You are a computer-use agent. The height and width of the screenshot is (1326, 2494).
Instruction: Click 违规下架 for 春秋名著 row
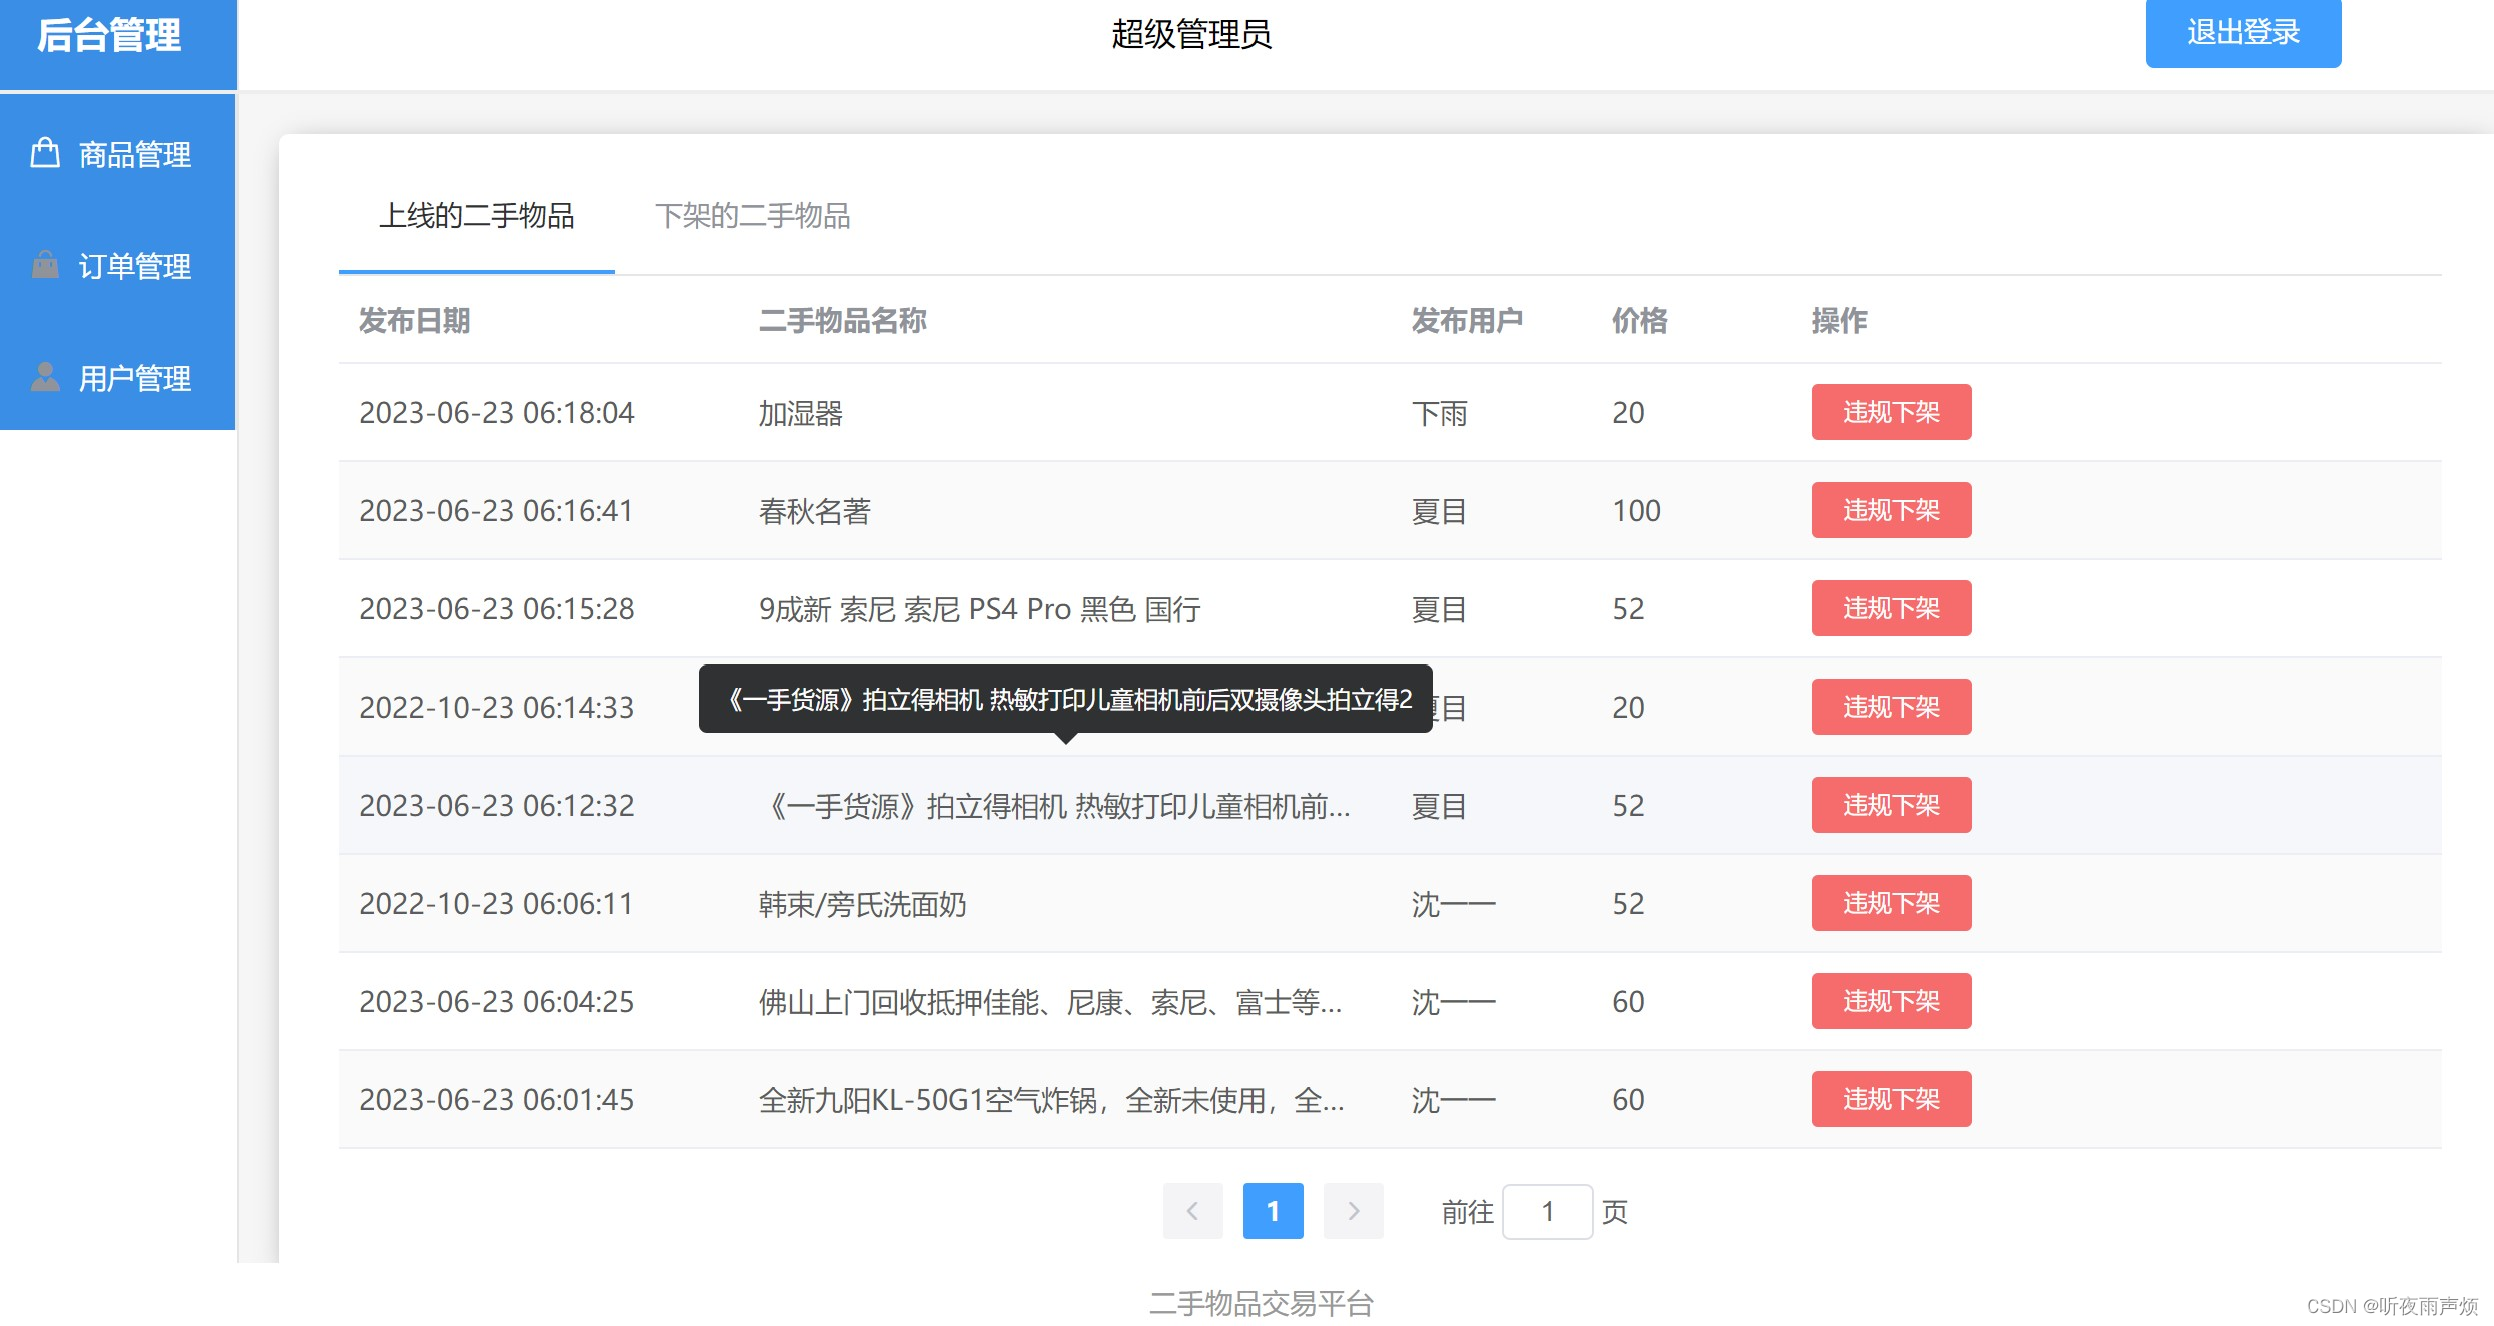tap(1891, 510)
